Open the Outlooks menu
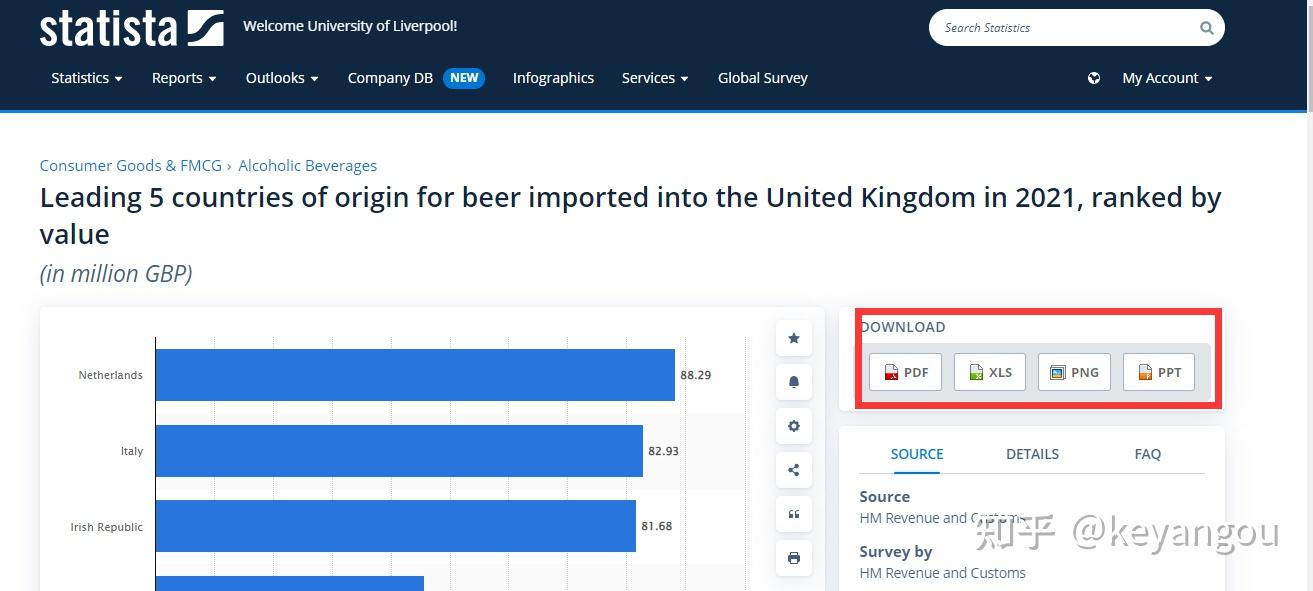 [282, 78]
